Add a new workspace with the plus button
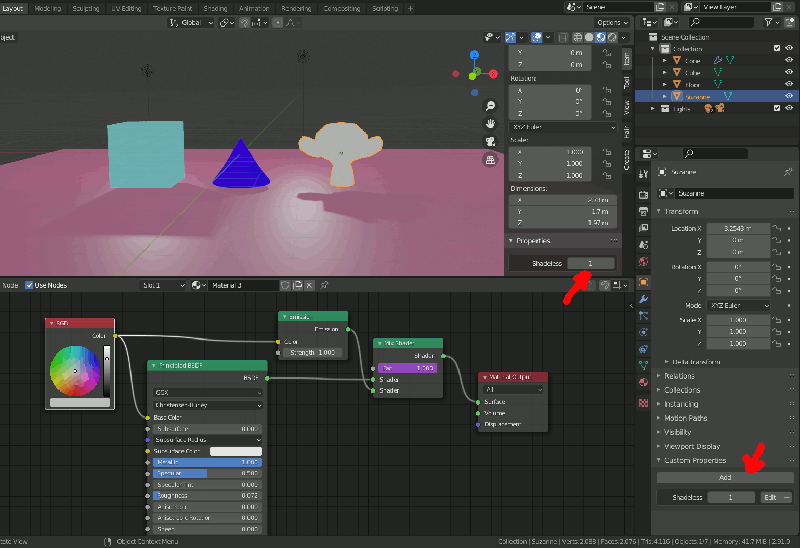Image resolution: width=800 pixels, height=548 pixels. (x=410, y=8)
